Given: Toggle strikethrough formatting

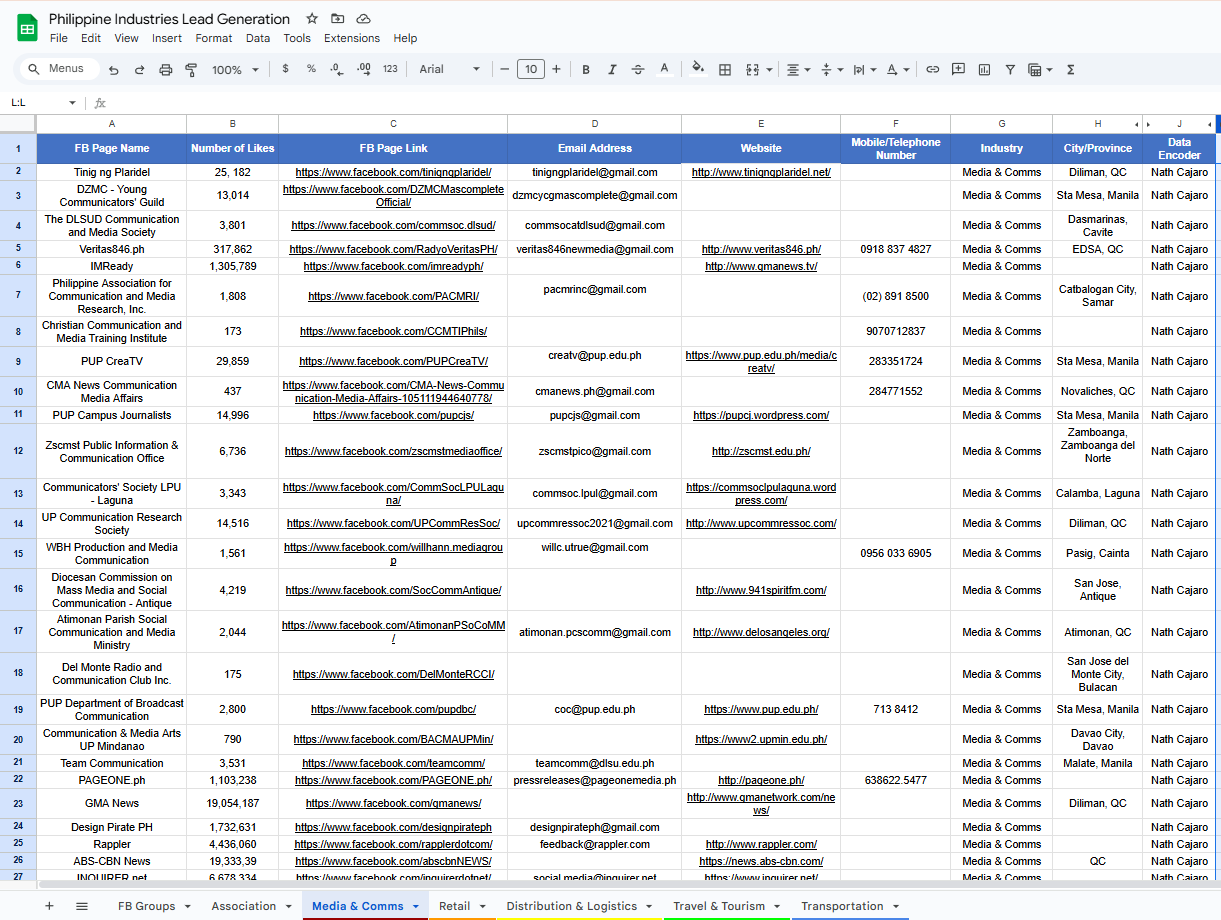Looking at the screenshot, I should (638, 70).
